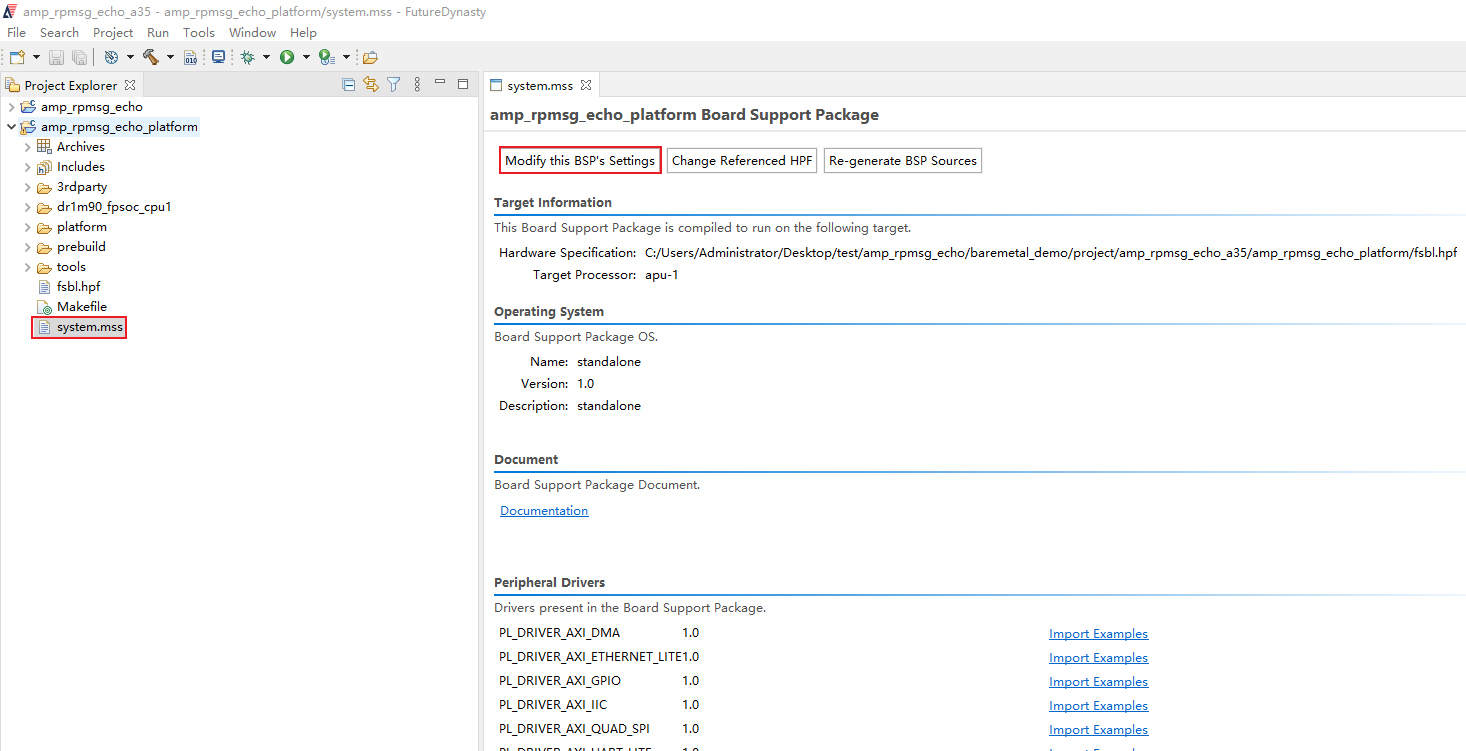Select fsbl.hpf file in the tree
Viewport: 1466px width, 751px height.
coord(78,287)
